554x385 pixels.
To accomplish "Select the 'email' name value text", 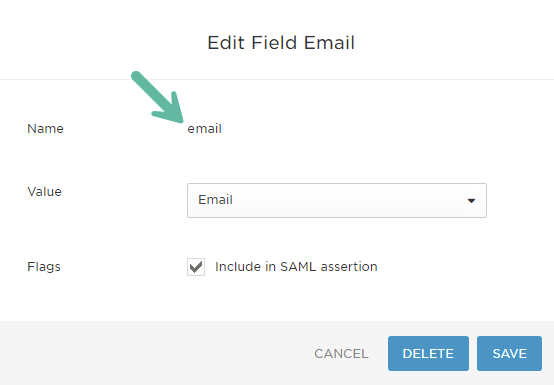I will pos(204,129).
